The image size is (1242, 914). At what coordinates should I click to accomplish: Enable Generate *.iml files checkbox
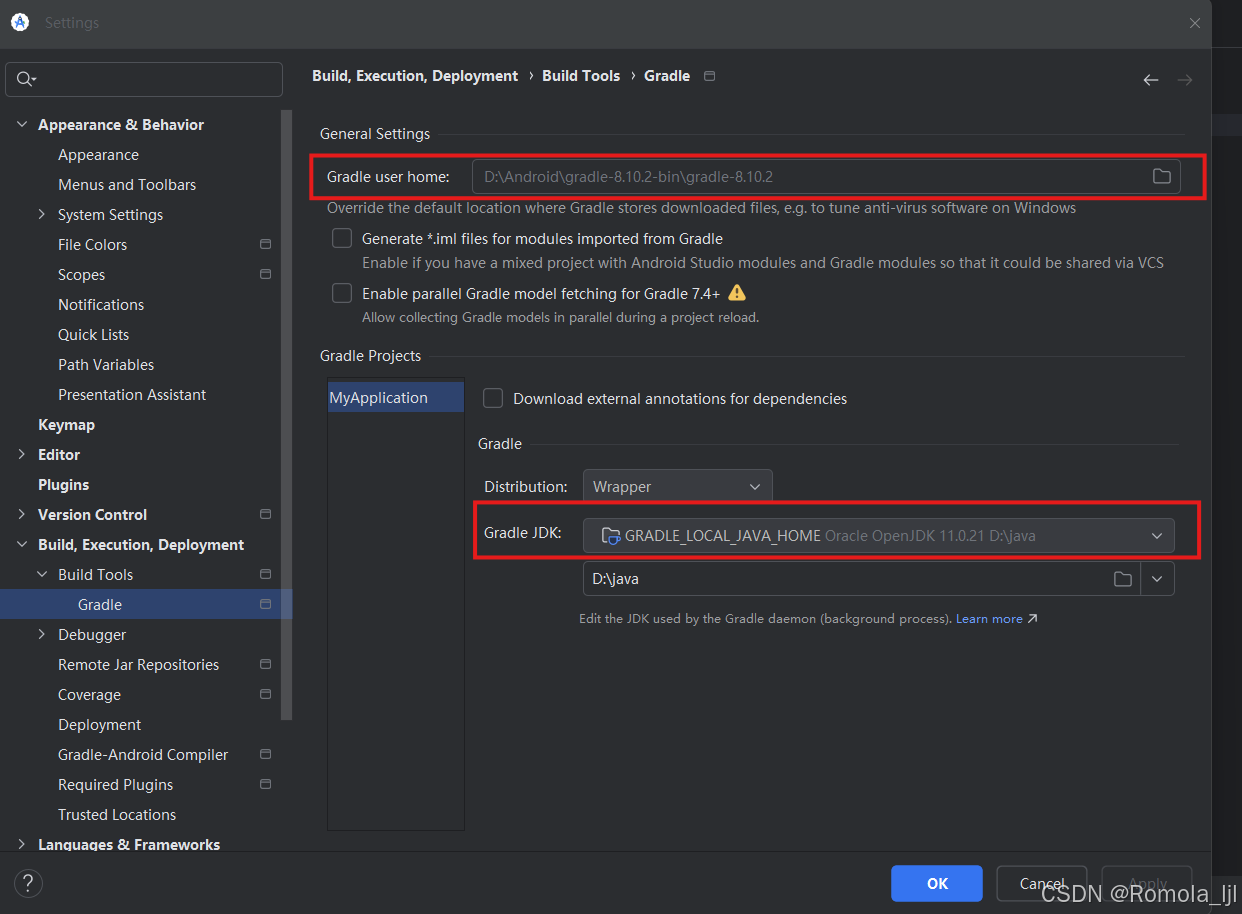[342, 239]
